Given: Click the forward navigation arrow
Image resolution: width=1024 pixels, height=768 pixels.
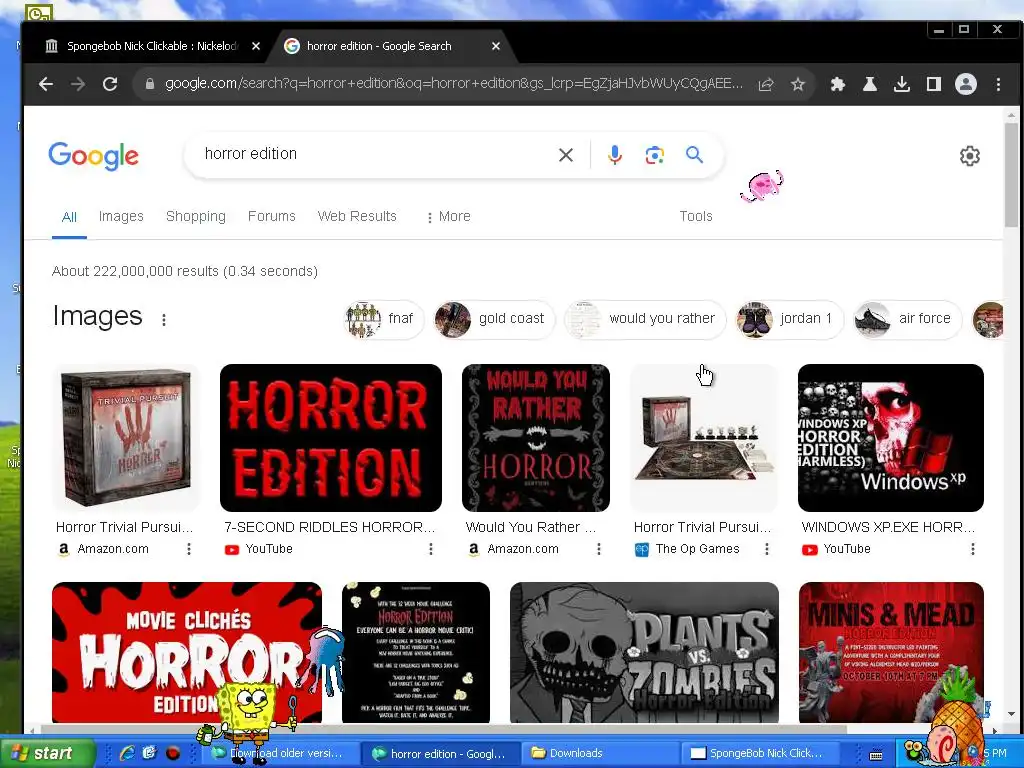Looking at the screenshot, I should coord(78,84).
